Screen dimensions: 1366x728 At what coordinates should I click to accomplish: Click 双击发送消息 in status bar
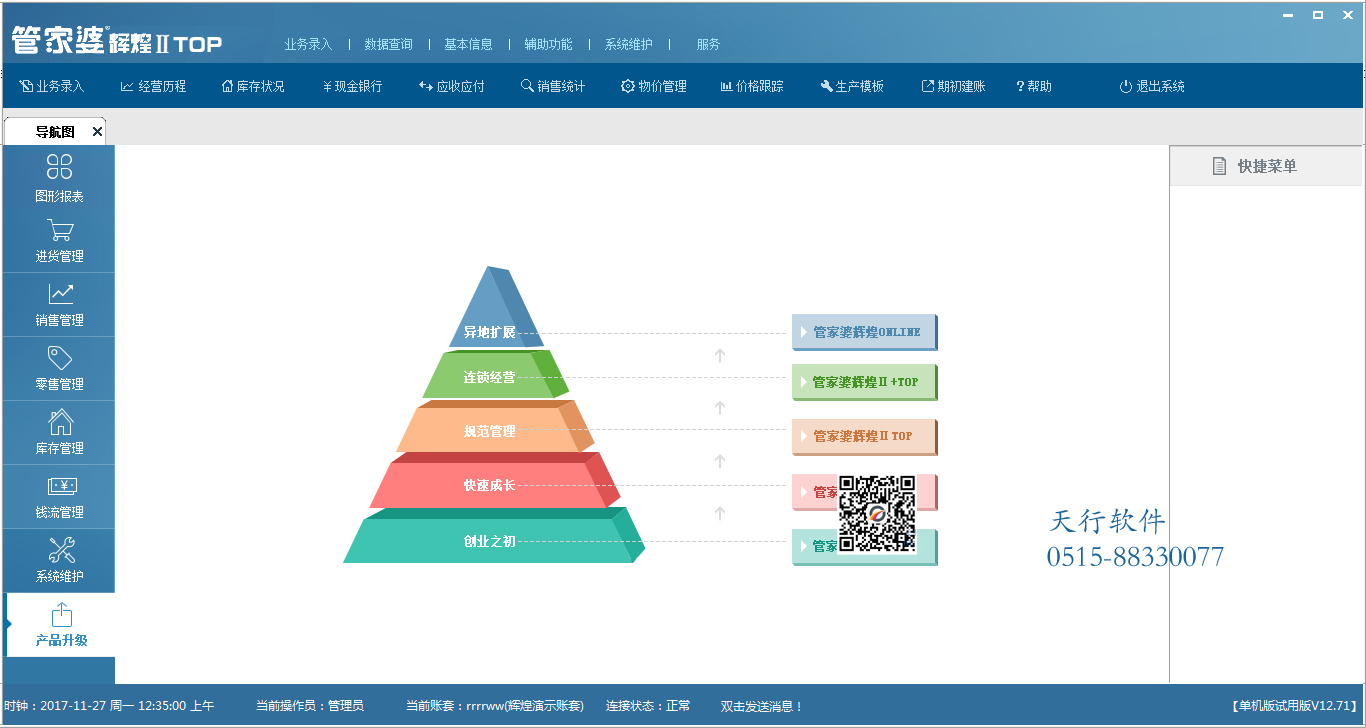tap(762, 706)
